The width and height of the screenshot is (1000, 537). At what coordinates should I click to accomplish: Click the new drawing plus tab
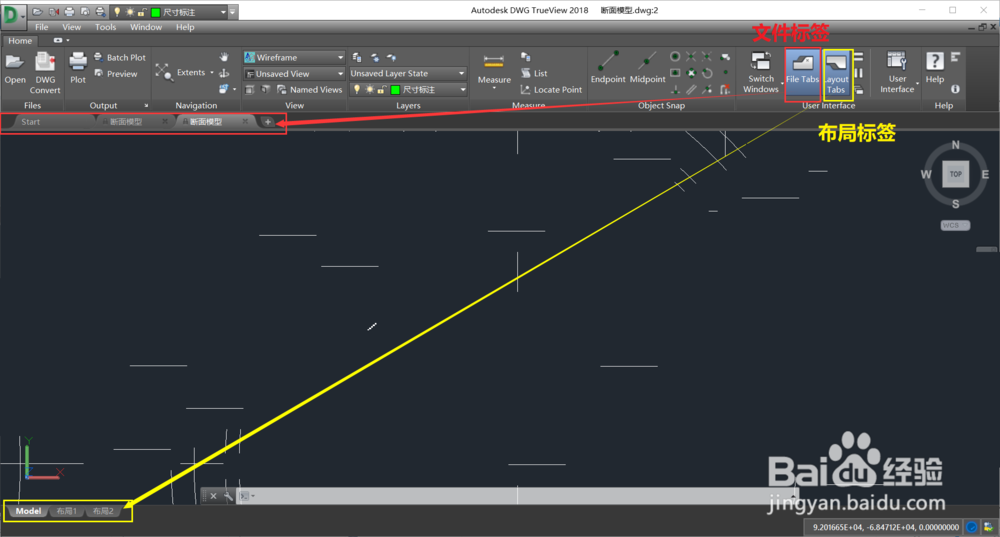point(268,122)
